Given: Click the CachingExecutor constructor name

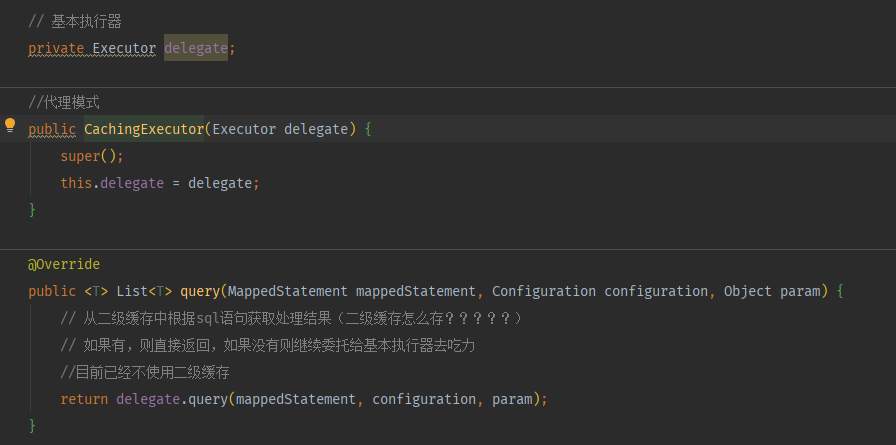Looking at the screenshot, I should (x=144, y=129).
